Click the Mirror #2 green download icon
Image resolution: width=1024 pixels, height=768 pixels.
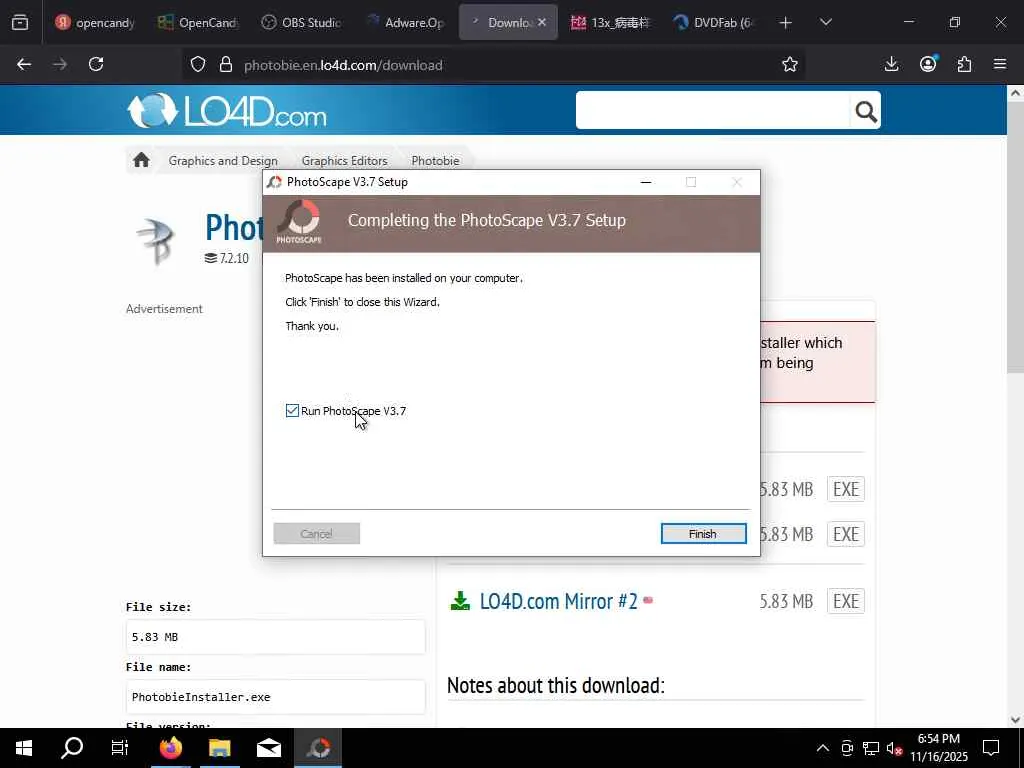point(460,601)
